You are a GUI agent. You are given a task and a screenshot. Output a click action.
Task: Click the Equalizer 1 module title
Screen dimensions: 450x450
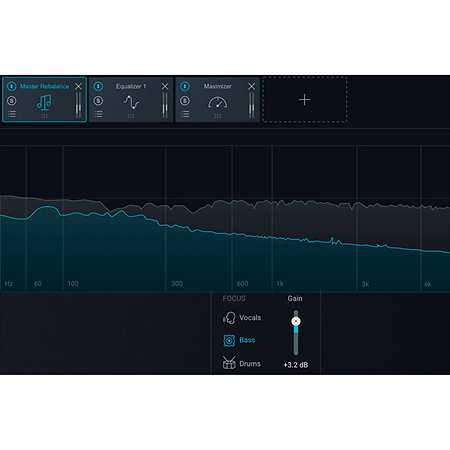tap(131, 86)
